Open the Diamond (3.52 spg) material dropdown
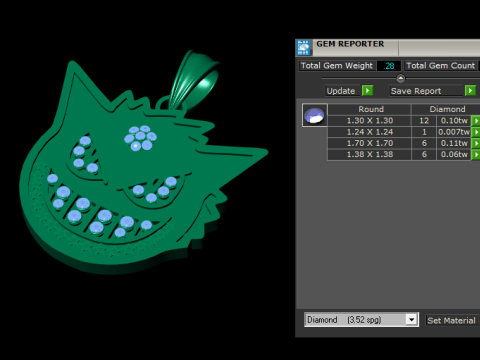 pyautogui.click(x=361, y=320)
